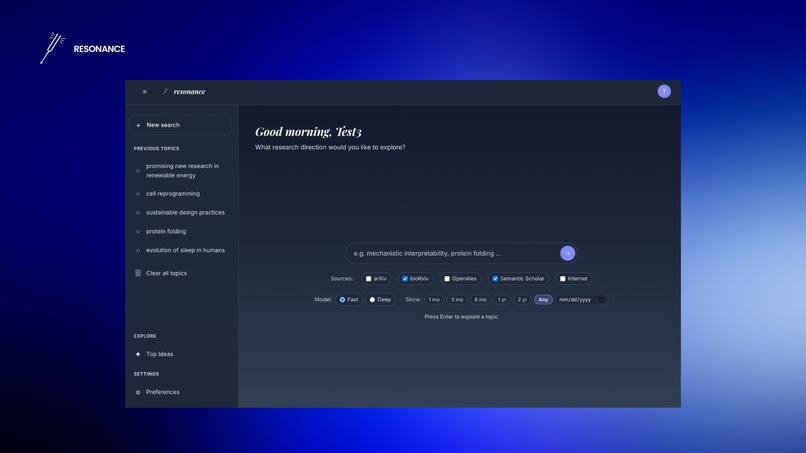Click the trash icon for Clear all topics

tap(138, 273)
